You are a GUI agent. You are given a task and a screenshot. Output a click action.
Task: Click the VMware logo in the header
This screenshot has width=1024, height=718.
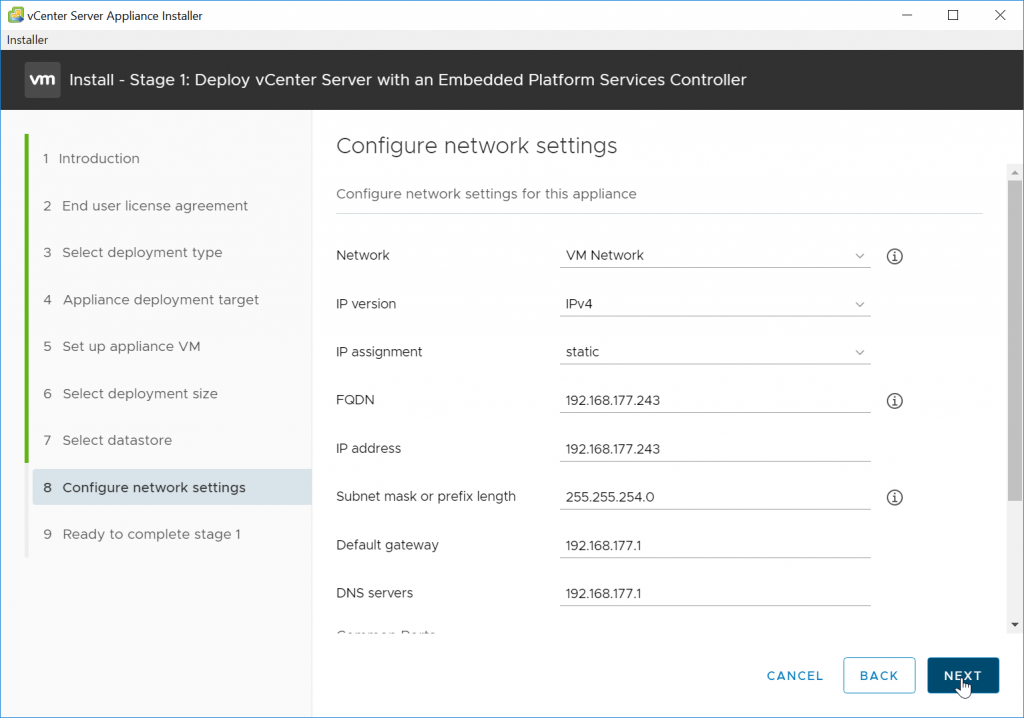42,80
